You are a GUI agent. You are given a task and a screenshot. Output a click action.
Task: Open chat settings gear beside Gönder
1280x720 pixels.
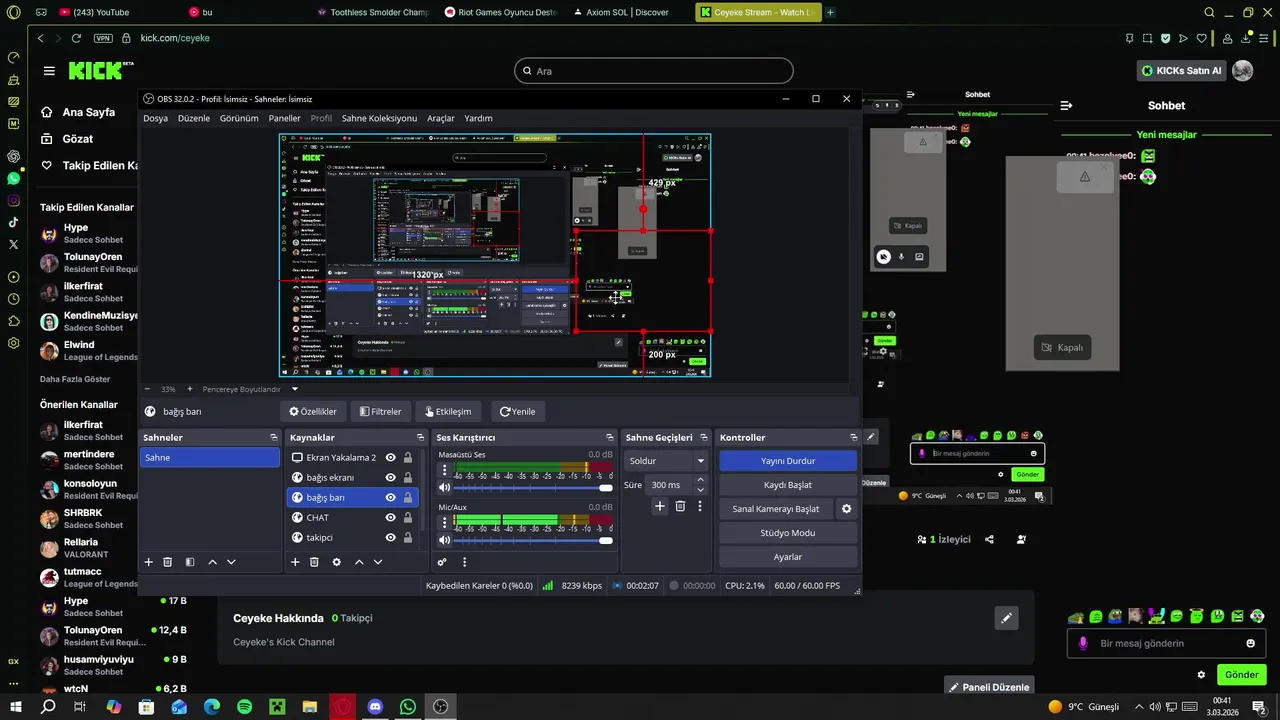(x=1201, y=675)
